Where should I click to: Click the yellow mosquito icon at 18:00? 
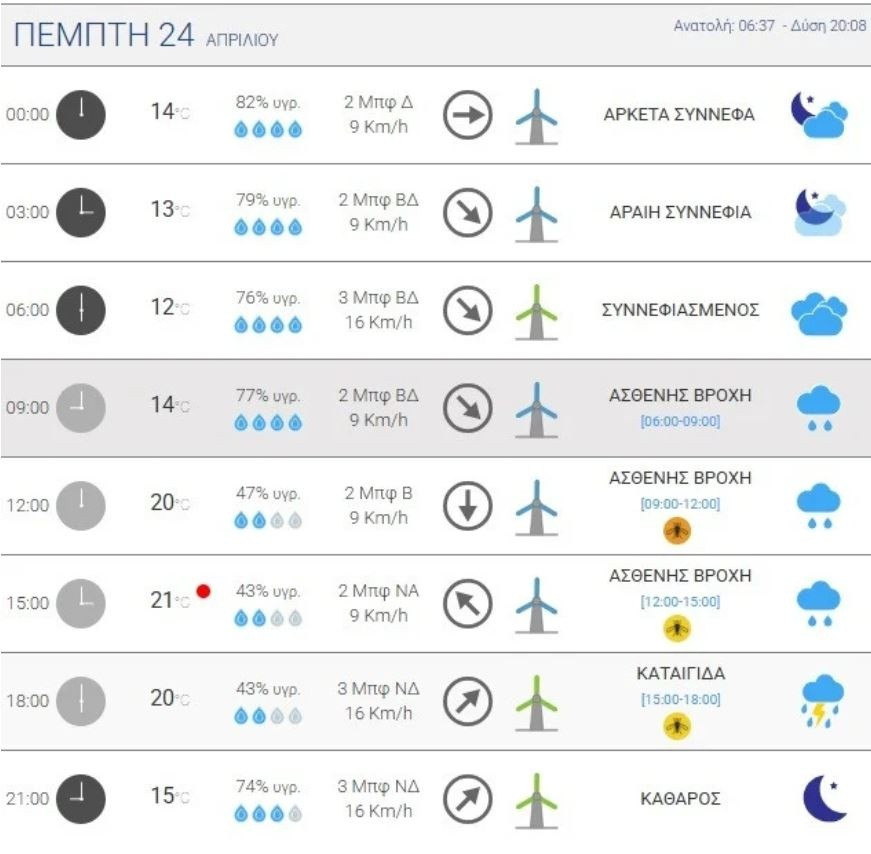point(678,726)
